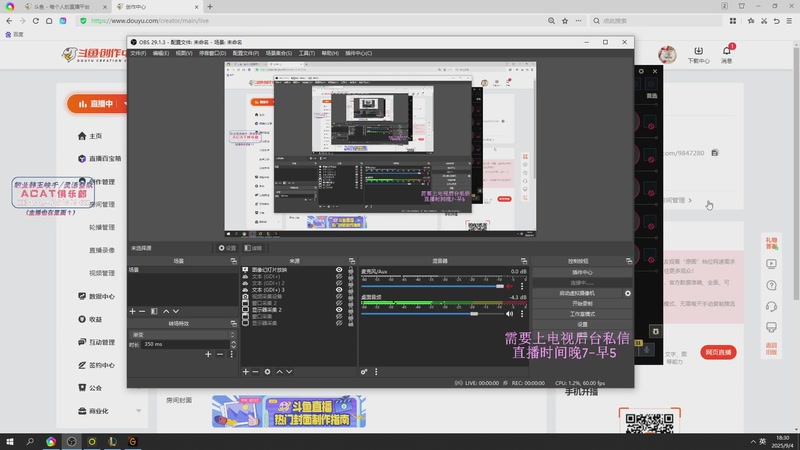This screenshot has height=450, width=800.
Task: Show hidden system tray icons
Action: (x=753, y=441)
